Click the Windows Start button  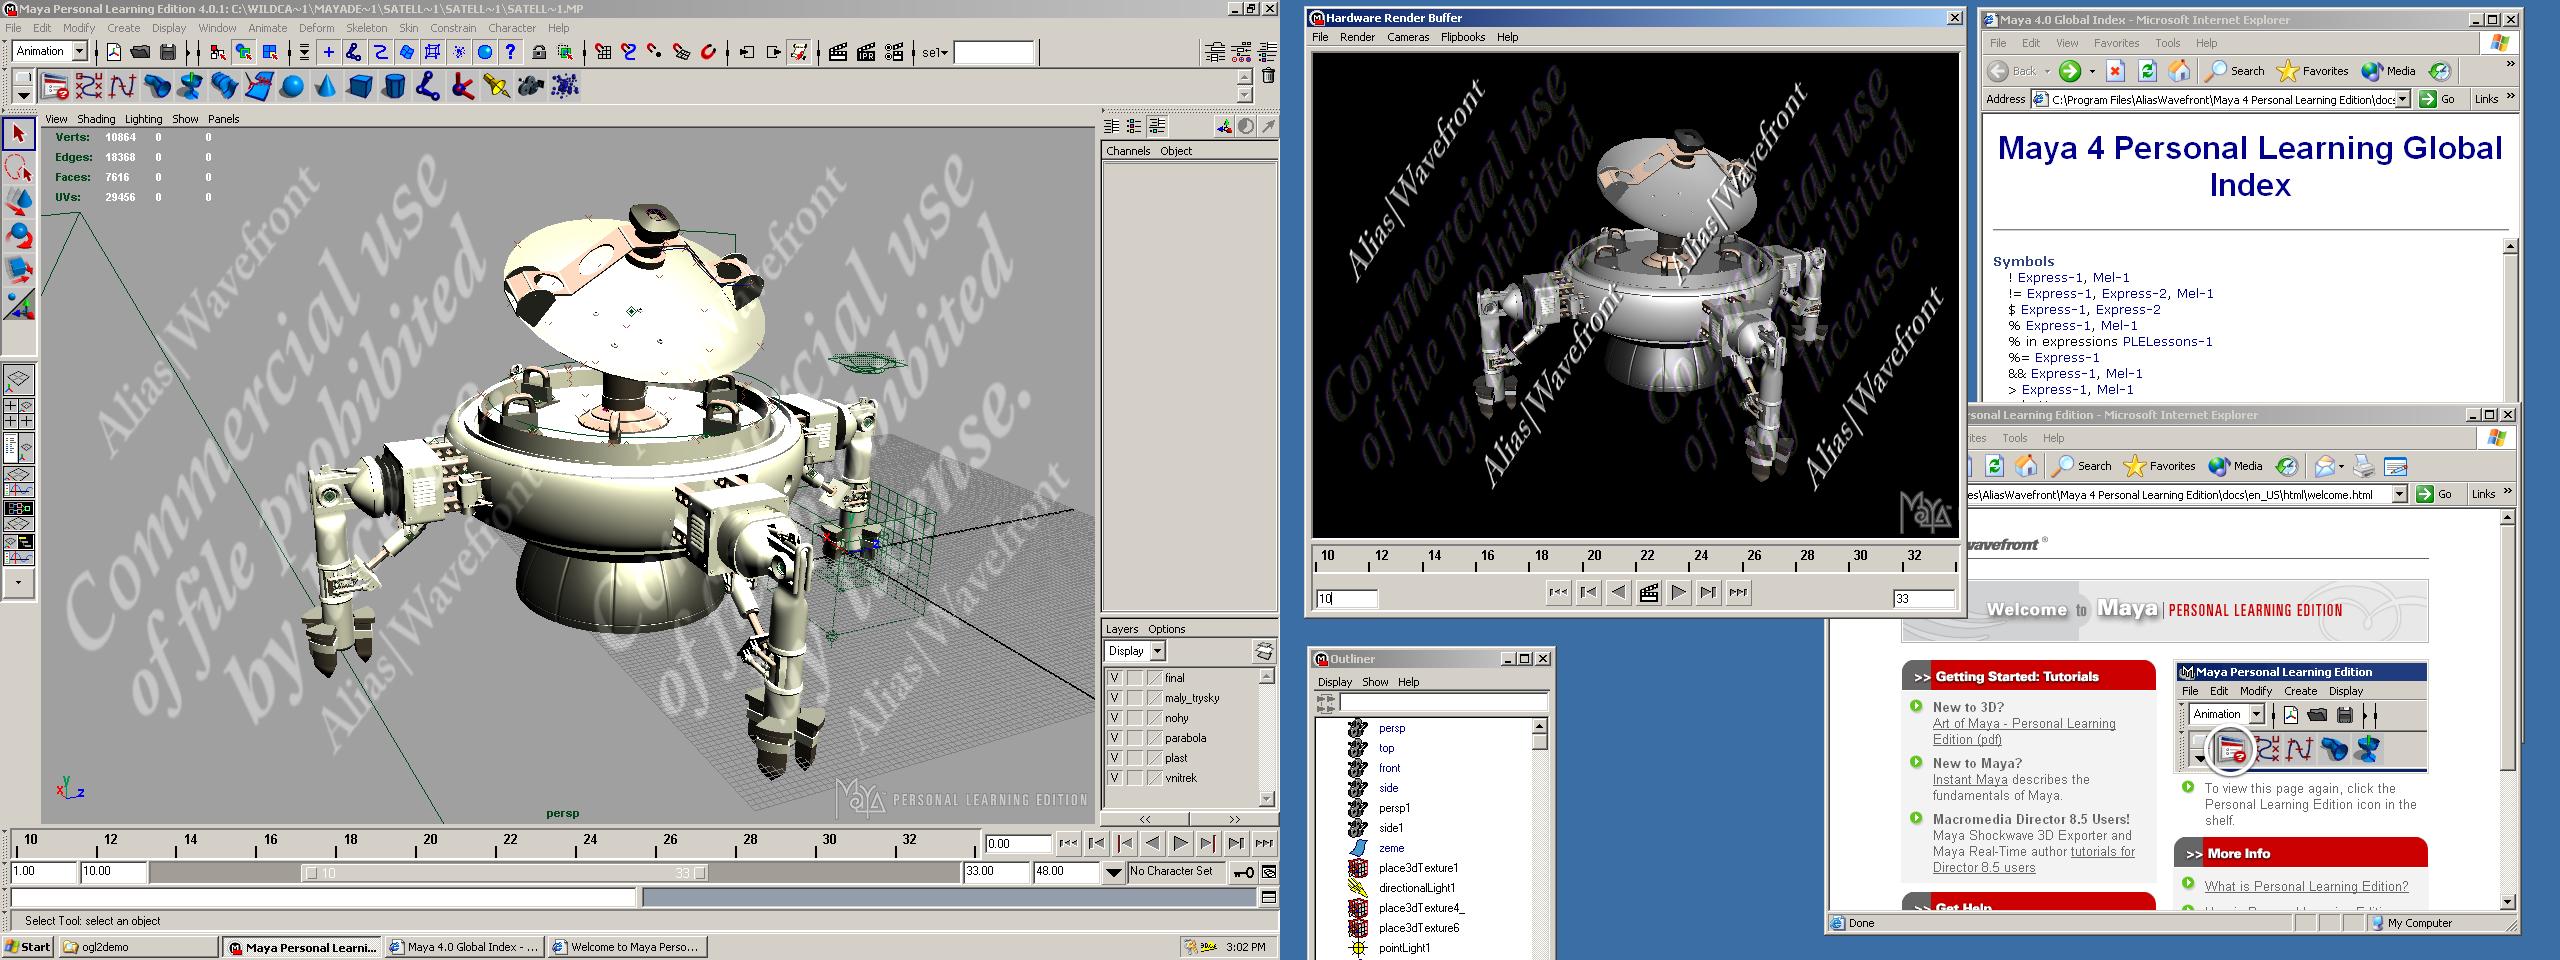pos(28,947)
